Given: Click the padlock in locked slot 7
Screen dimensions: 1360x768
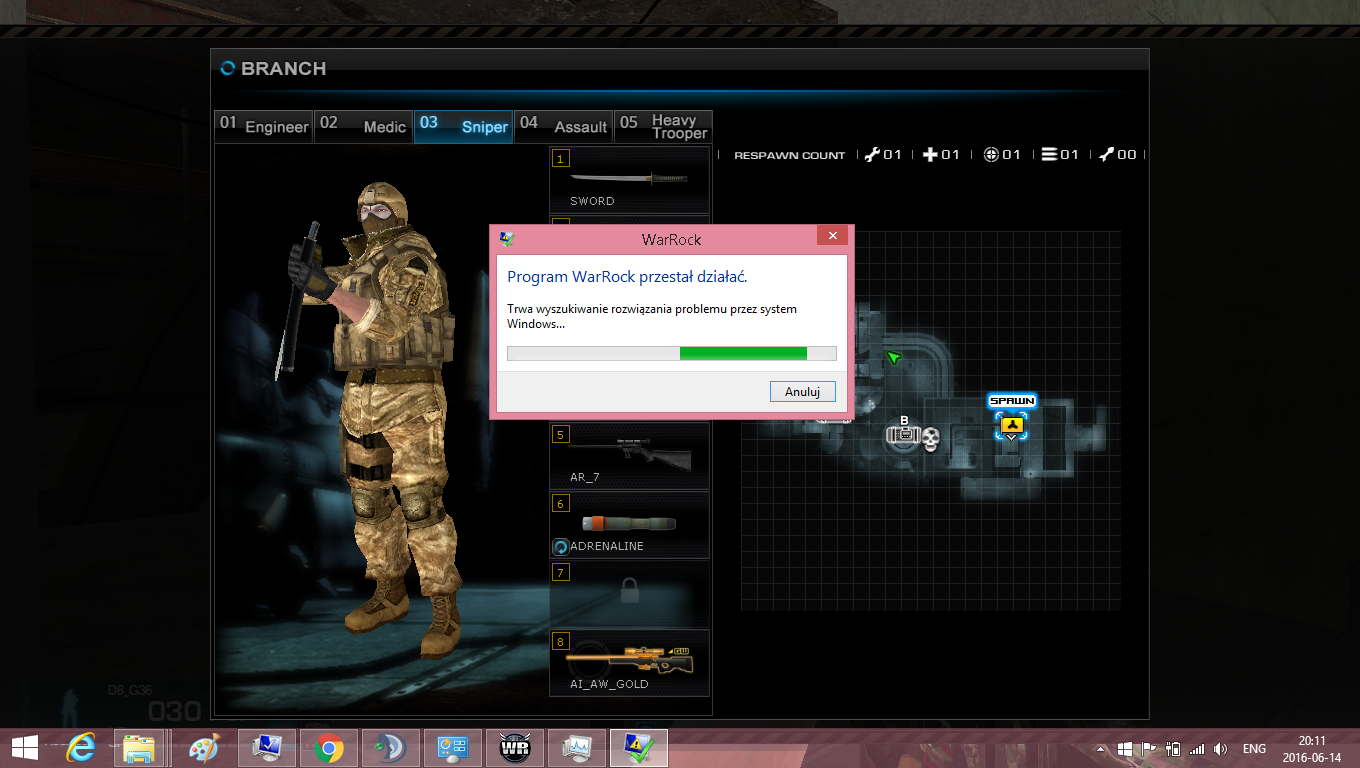Looking at the screenshot, I should 629,592.
